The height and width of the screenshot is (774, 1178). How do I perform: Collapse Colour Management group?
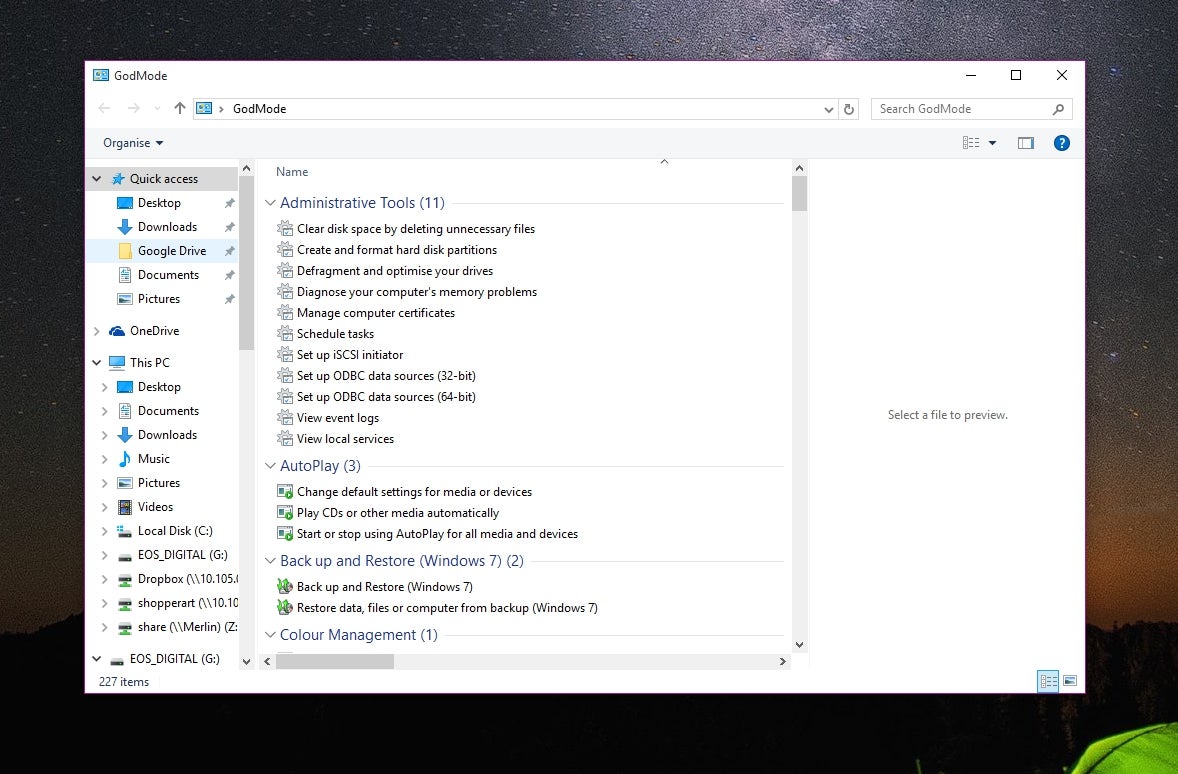pos(270,635)
